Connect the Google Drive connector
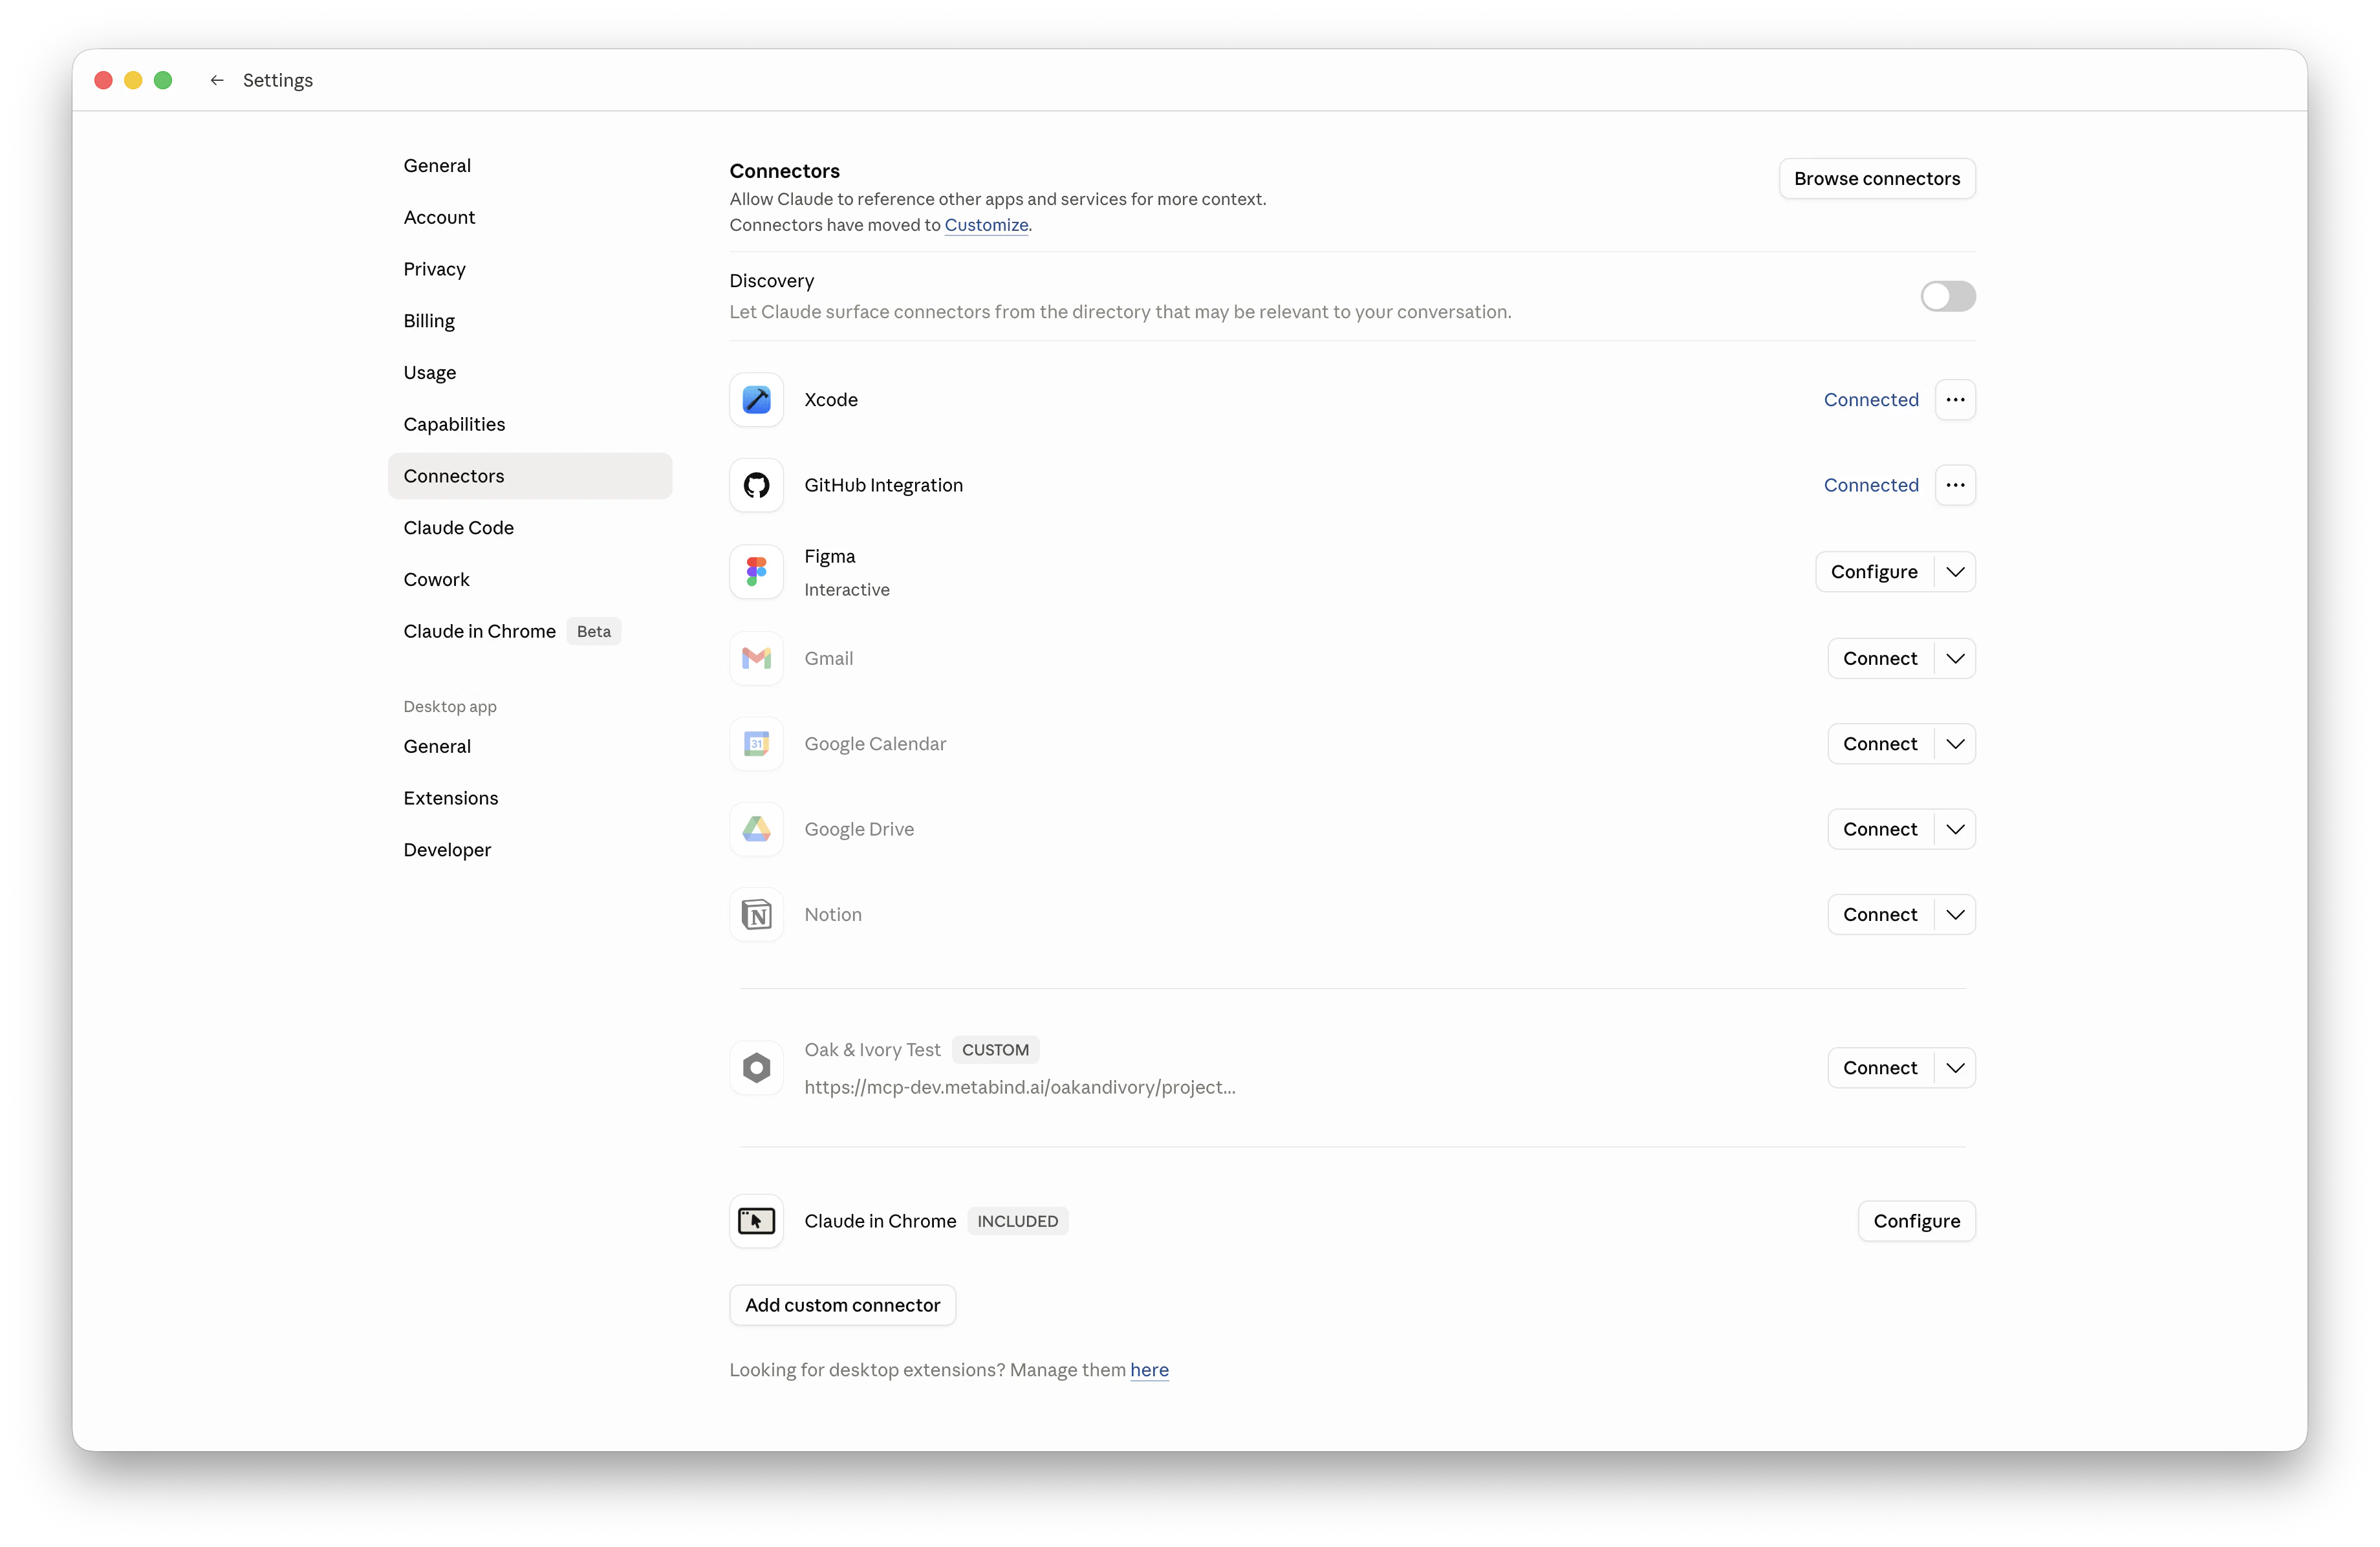2380x1547 pixels. pos(1880,829)
